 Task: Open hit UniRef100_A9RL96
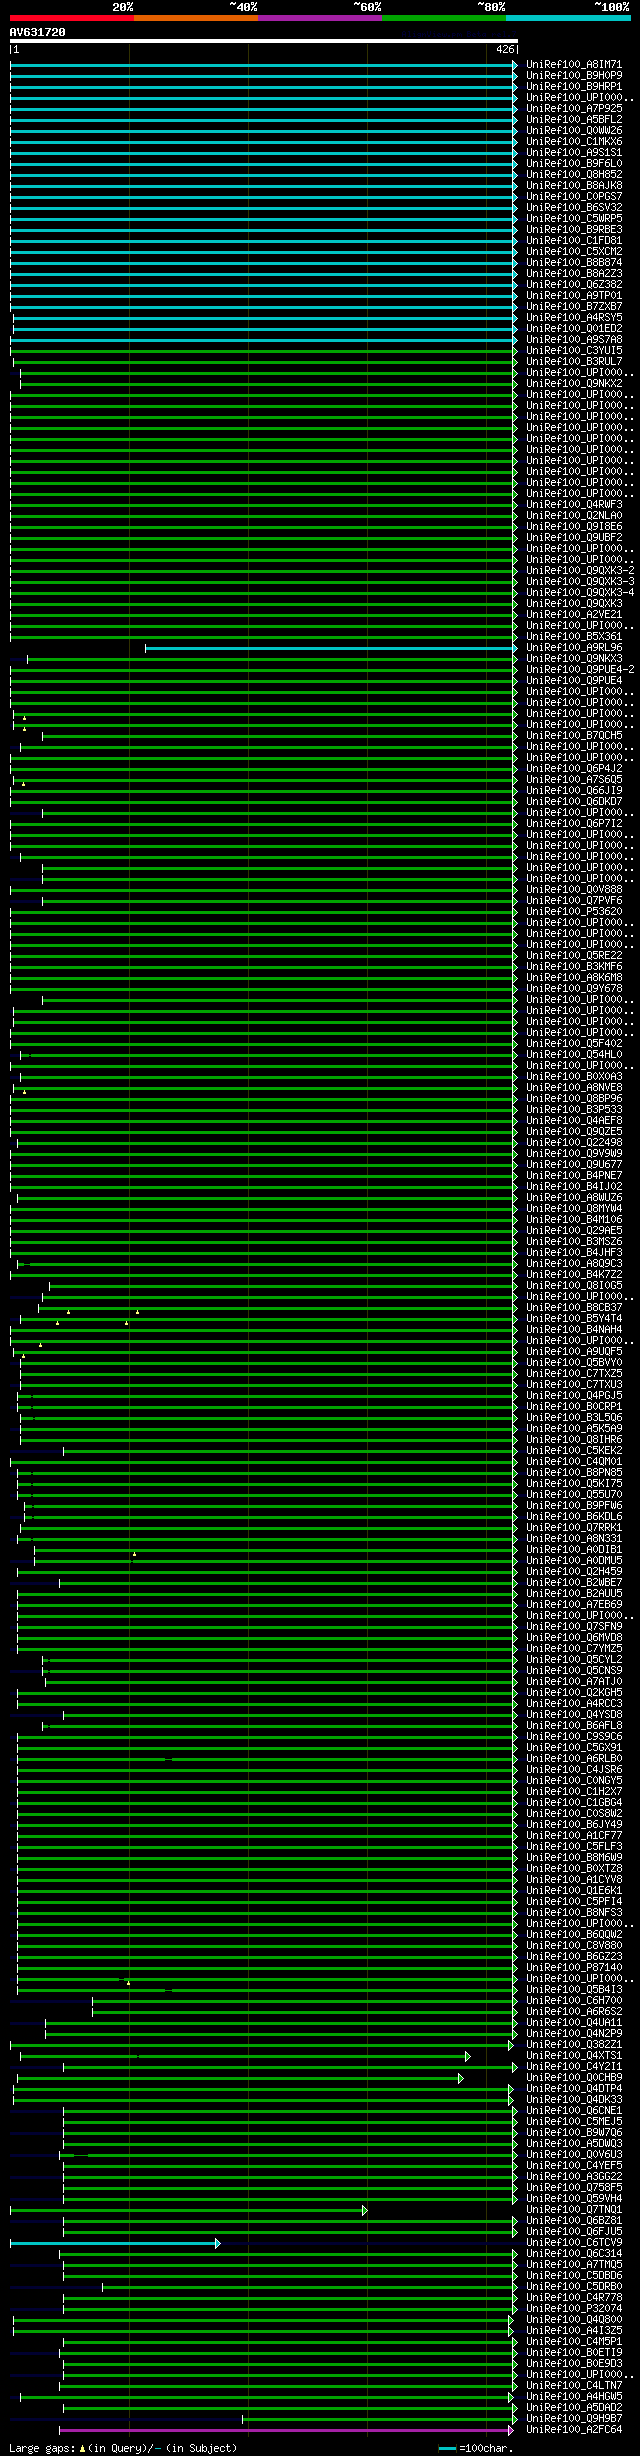574,648
